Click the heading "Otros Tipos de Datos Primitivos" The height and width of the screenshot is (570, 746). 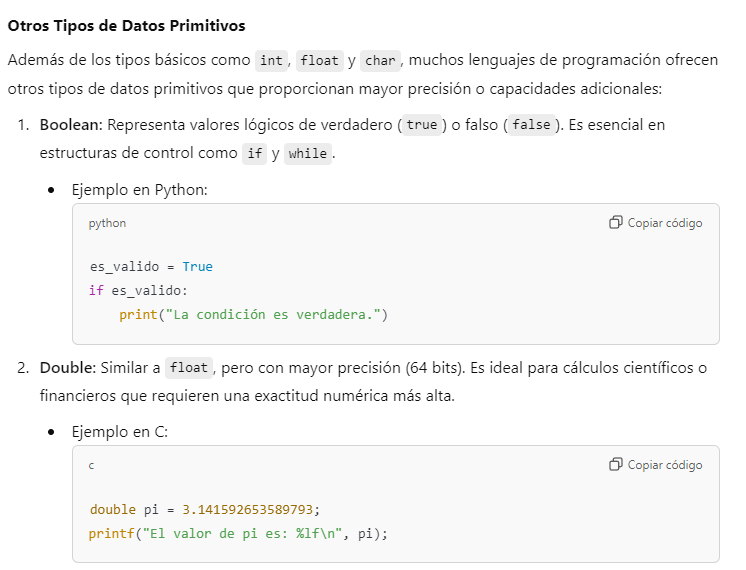126,25
